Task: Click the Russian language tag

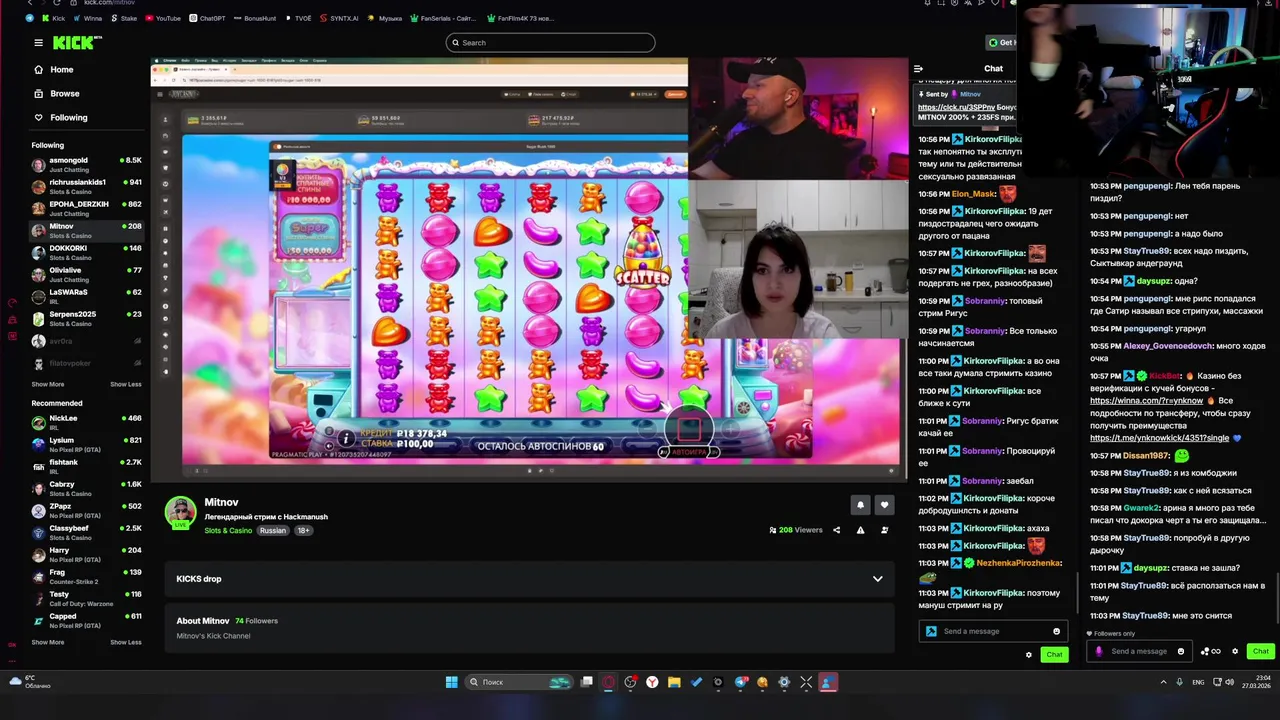Action: click(273, 531)
